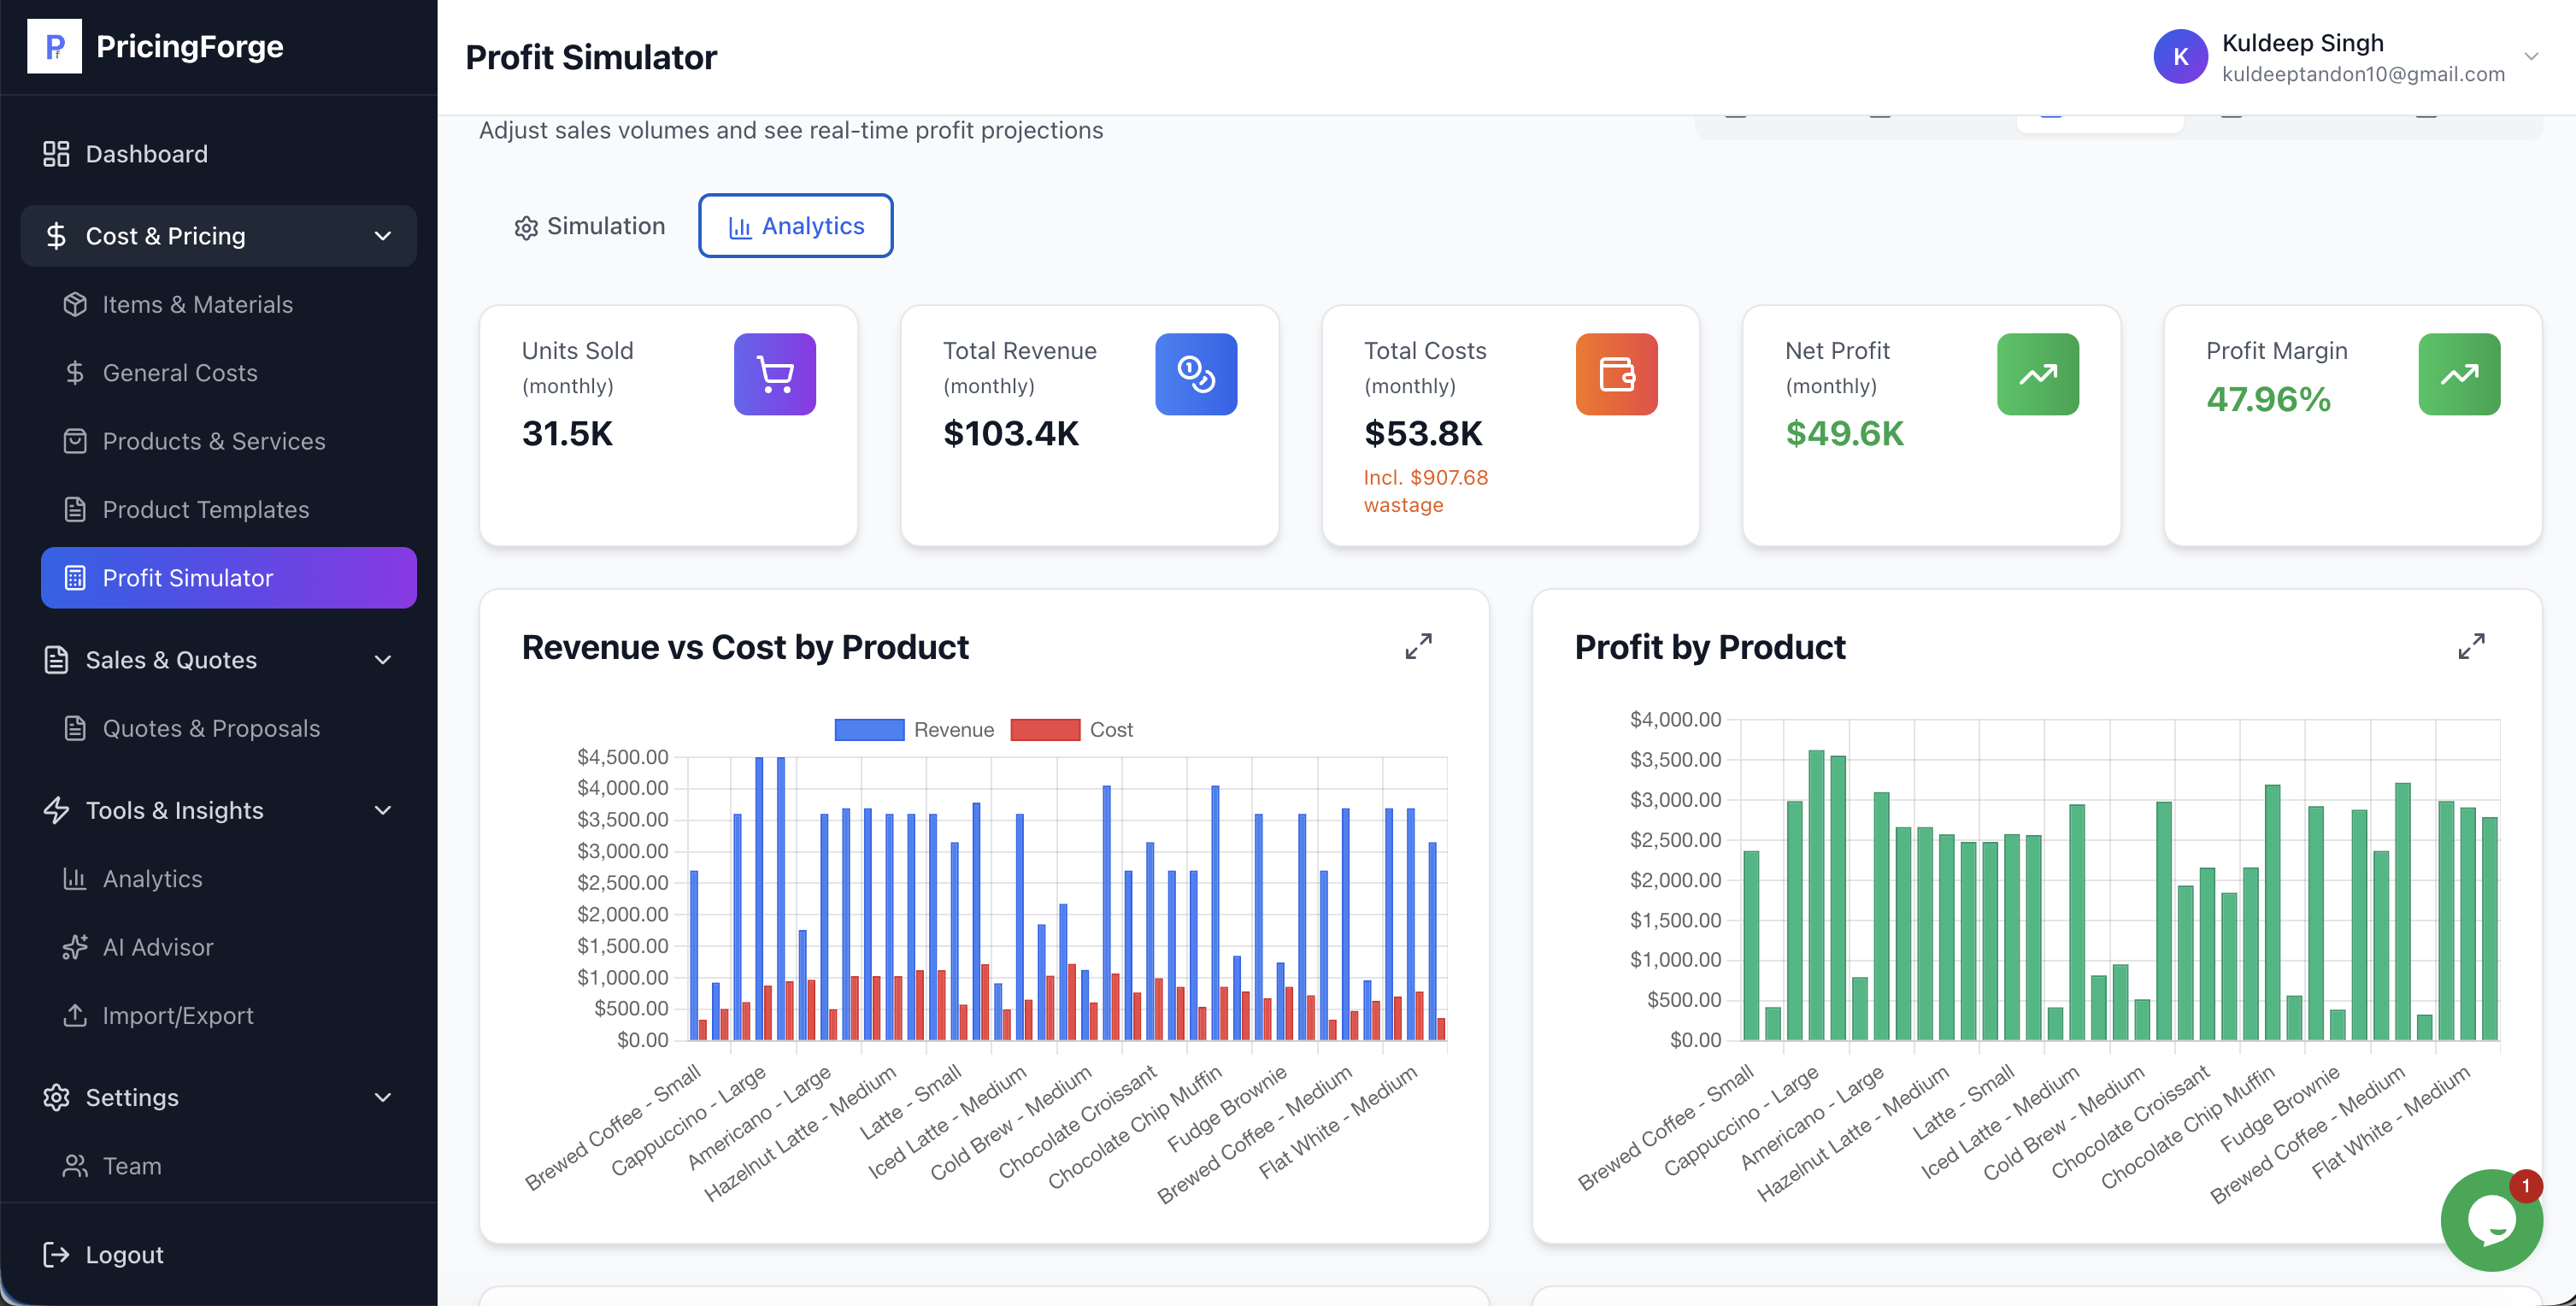Click the Total Costs wallet icon
This screenshot has height=1306, width=2576.
(x=1616, y=374)
